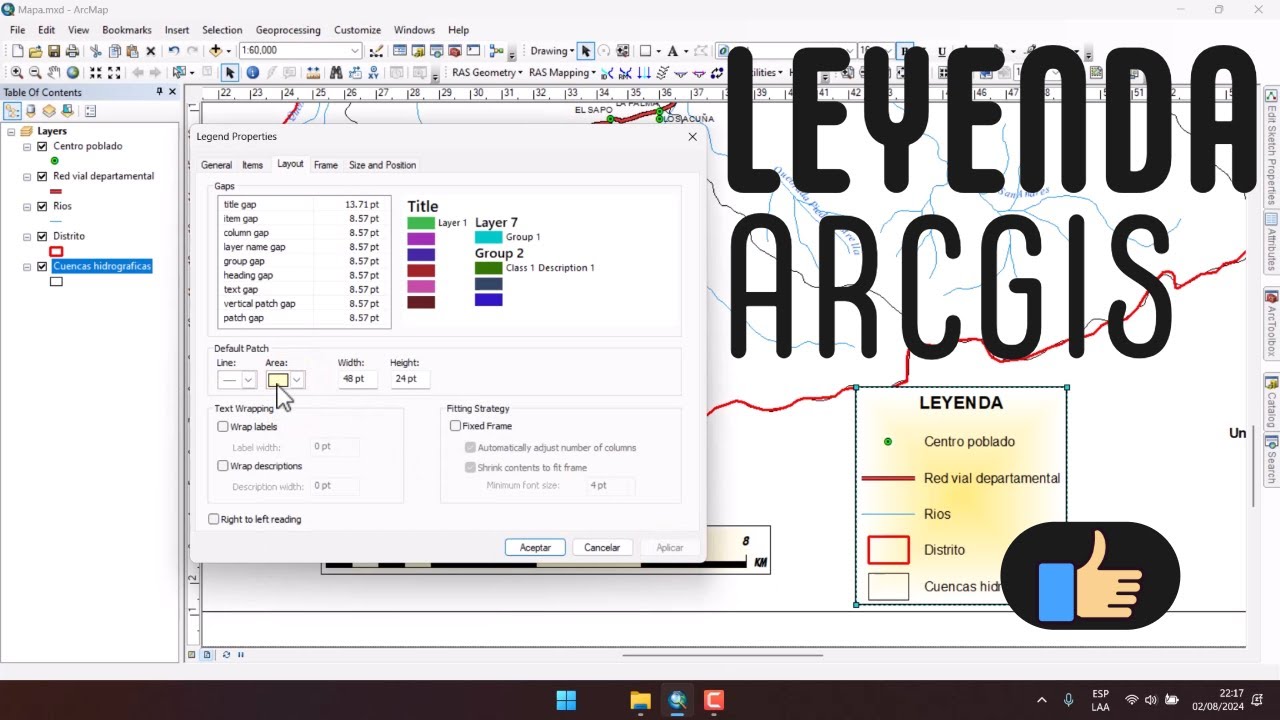The width and height of the screenshot is (1280, 720).
Task: Click the Cut scissors icon
Action: [x=96, y=51]
